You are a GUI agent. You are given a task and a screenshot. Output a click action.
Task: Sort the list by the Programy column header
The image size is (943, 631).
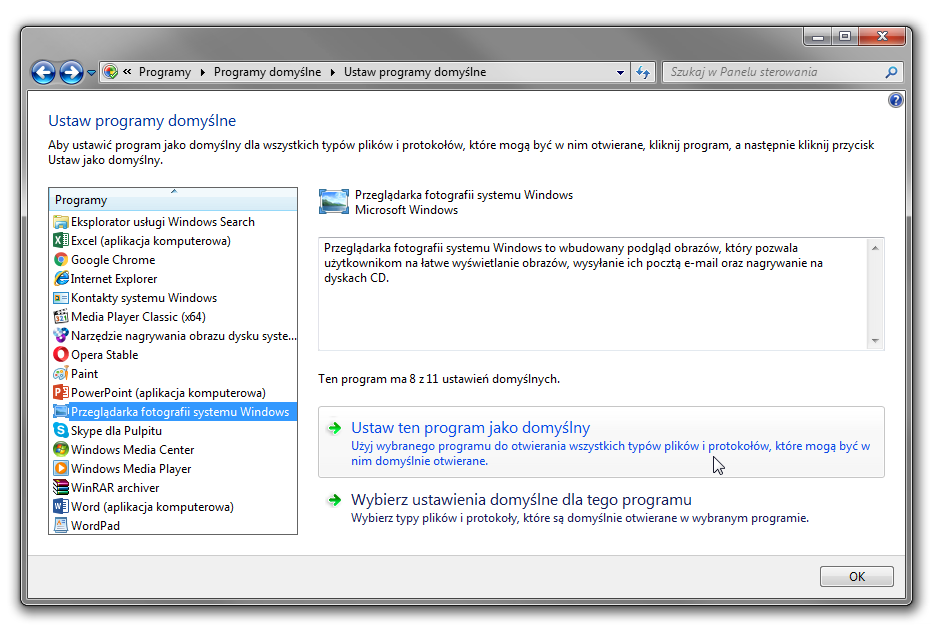pyautogui.click(x=173, y=200)
